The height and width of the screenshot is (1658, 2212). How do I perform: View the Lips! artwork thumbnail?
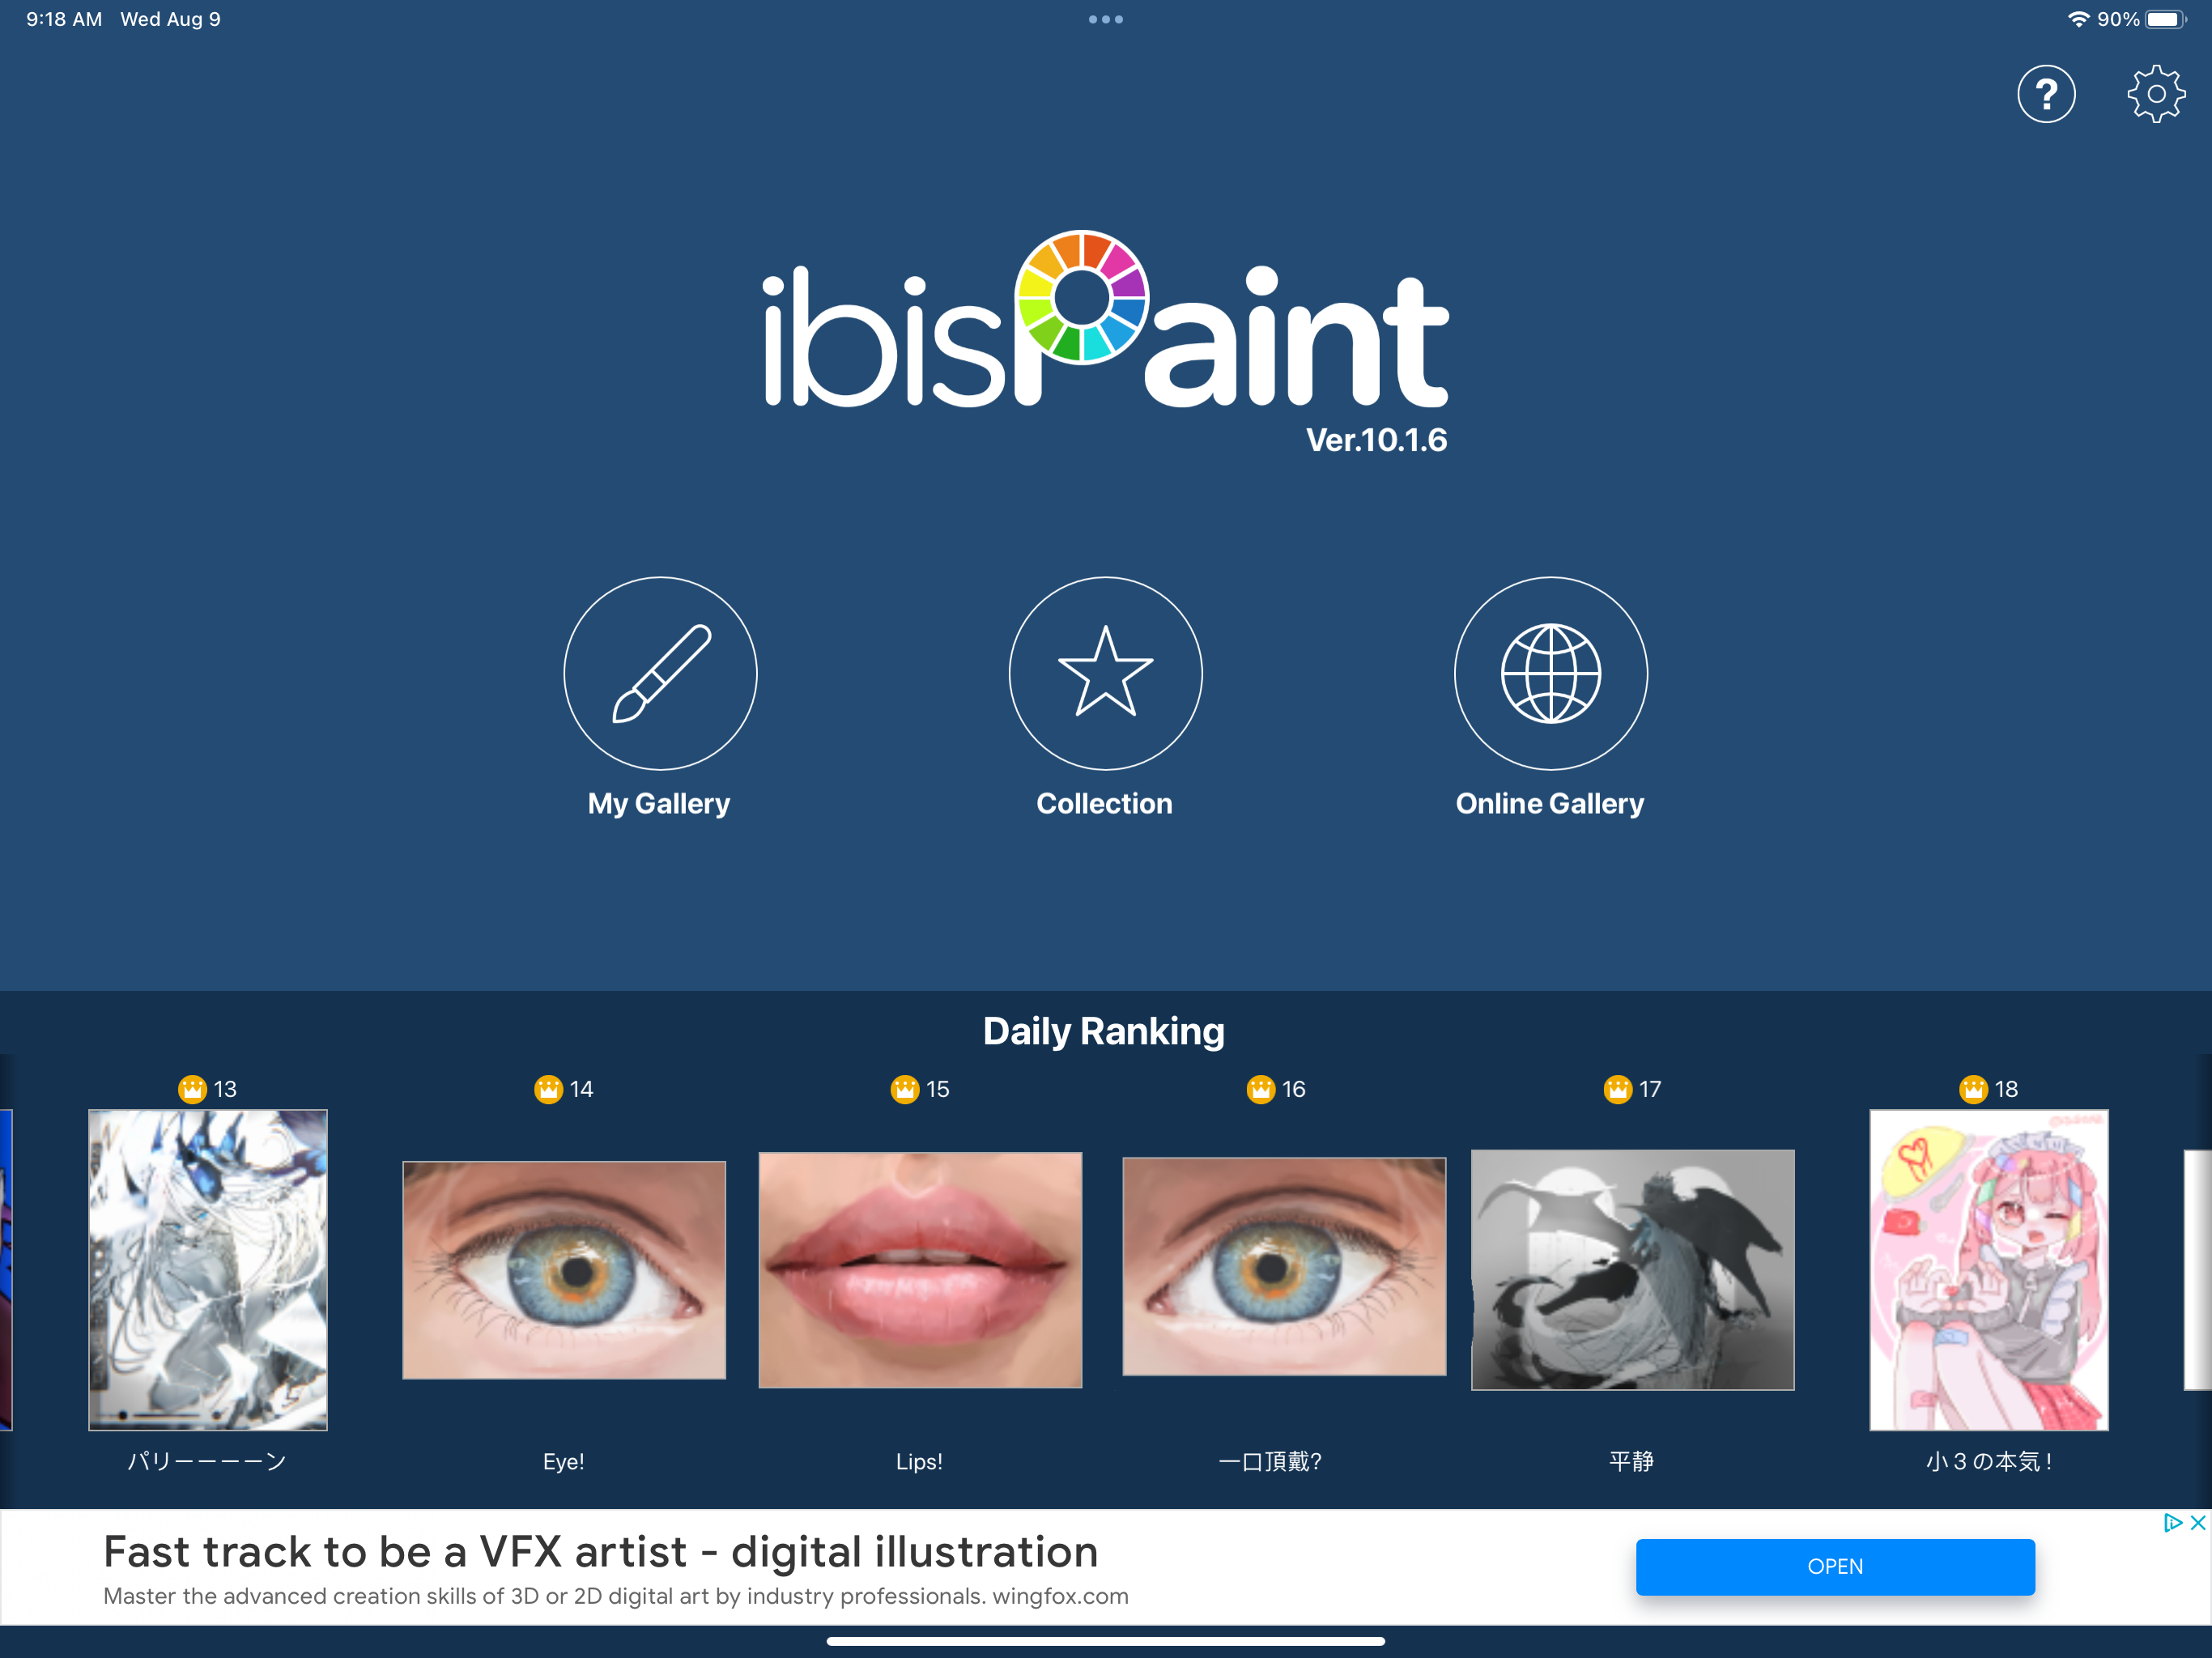pos(920,1270)
